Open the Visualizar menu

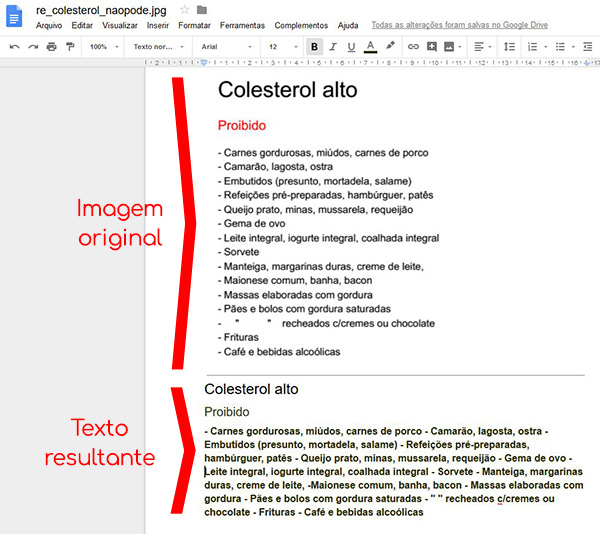(x=120, y=25)
